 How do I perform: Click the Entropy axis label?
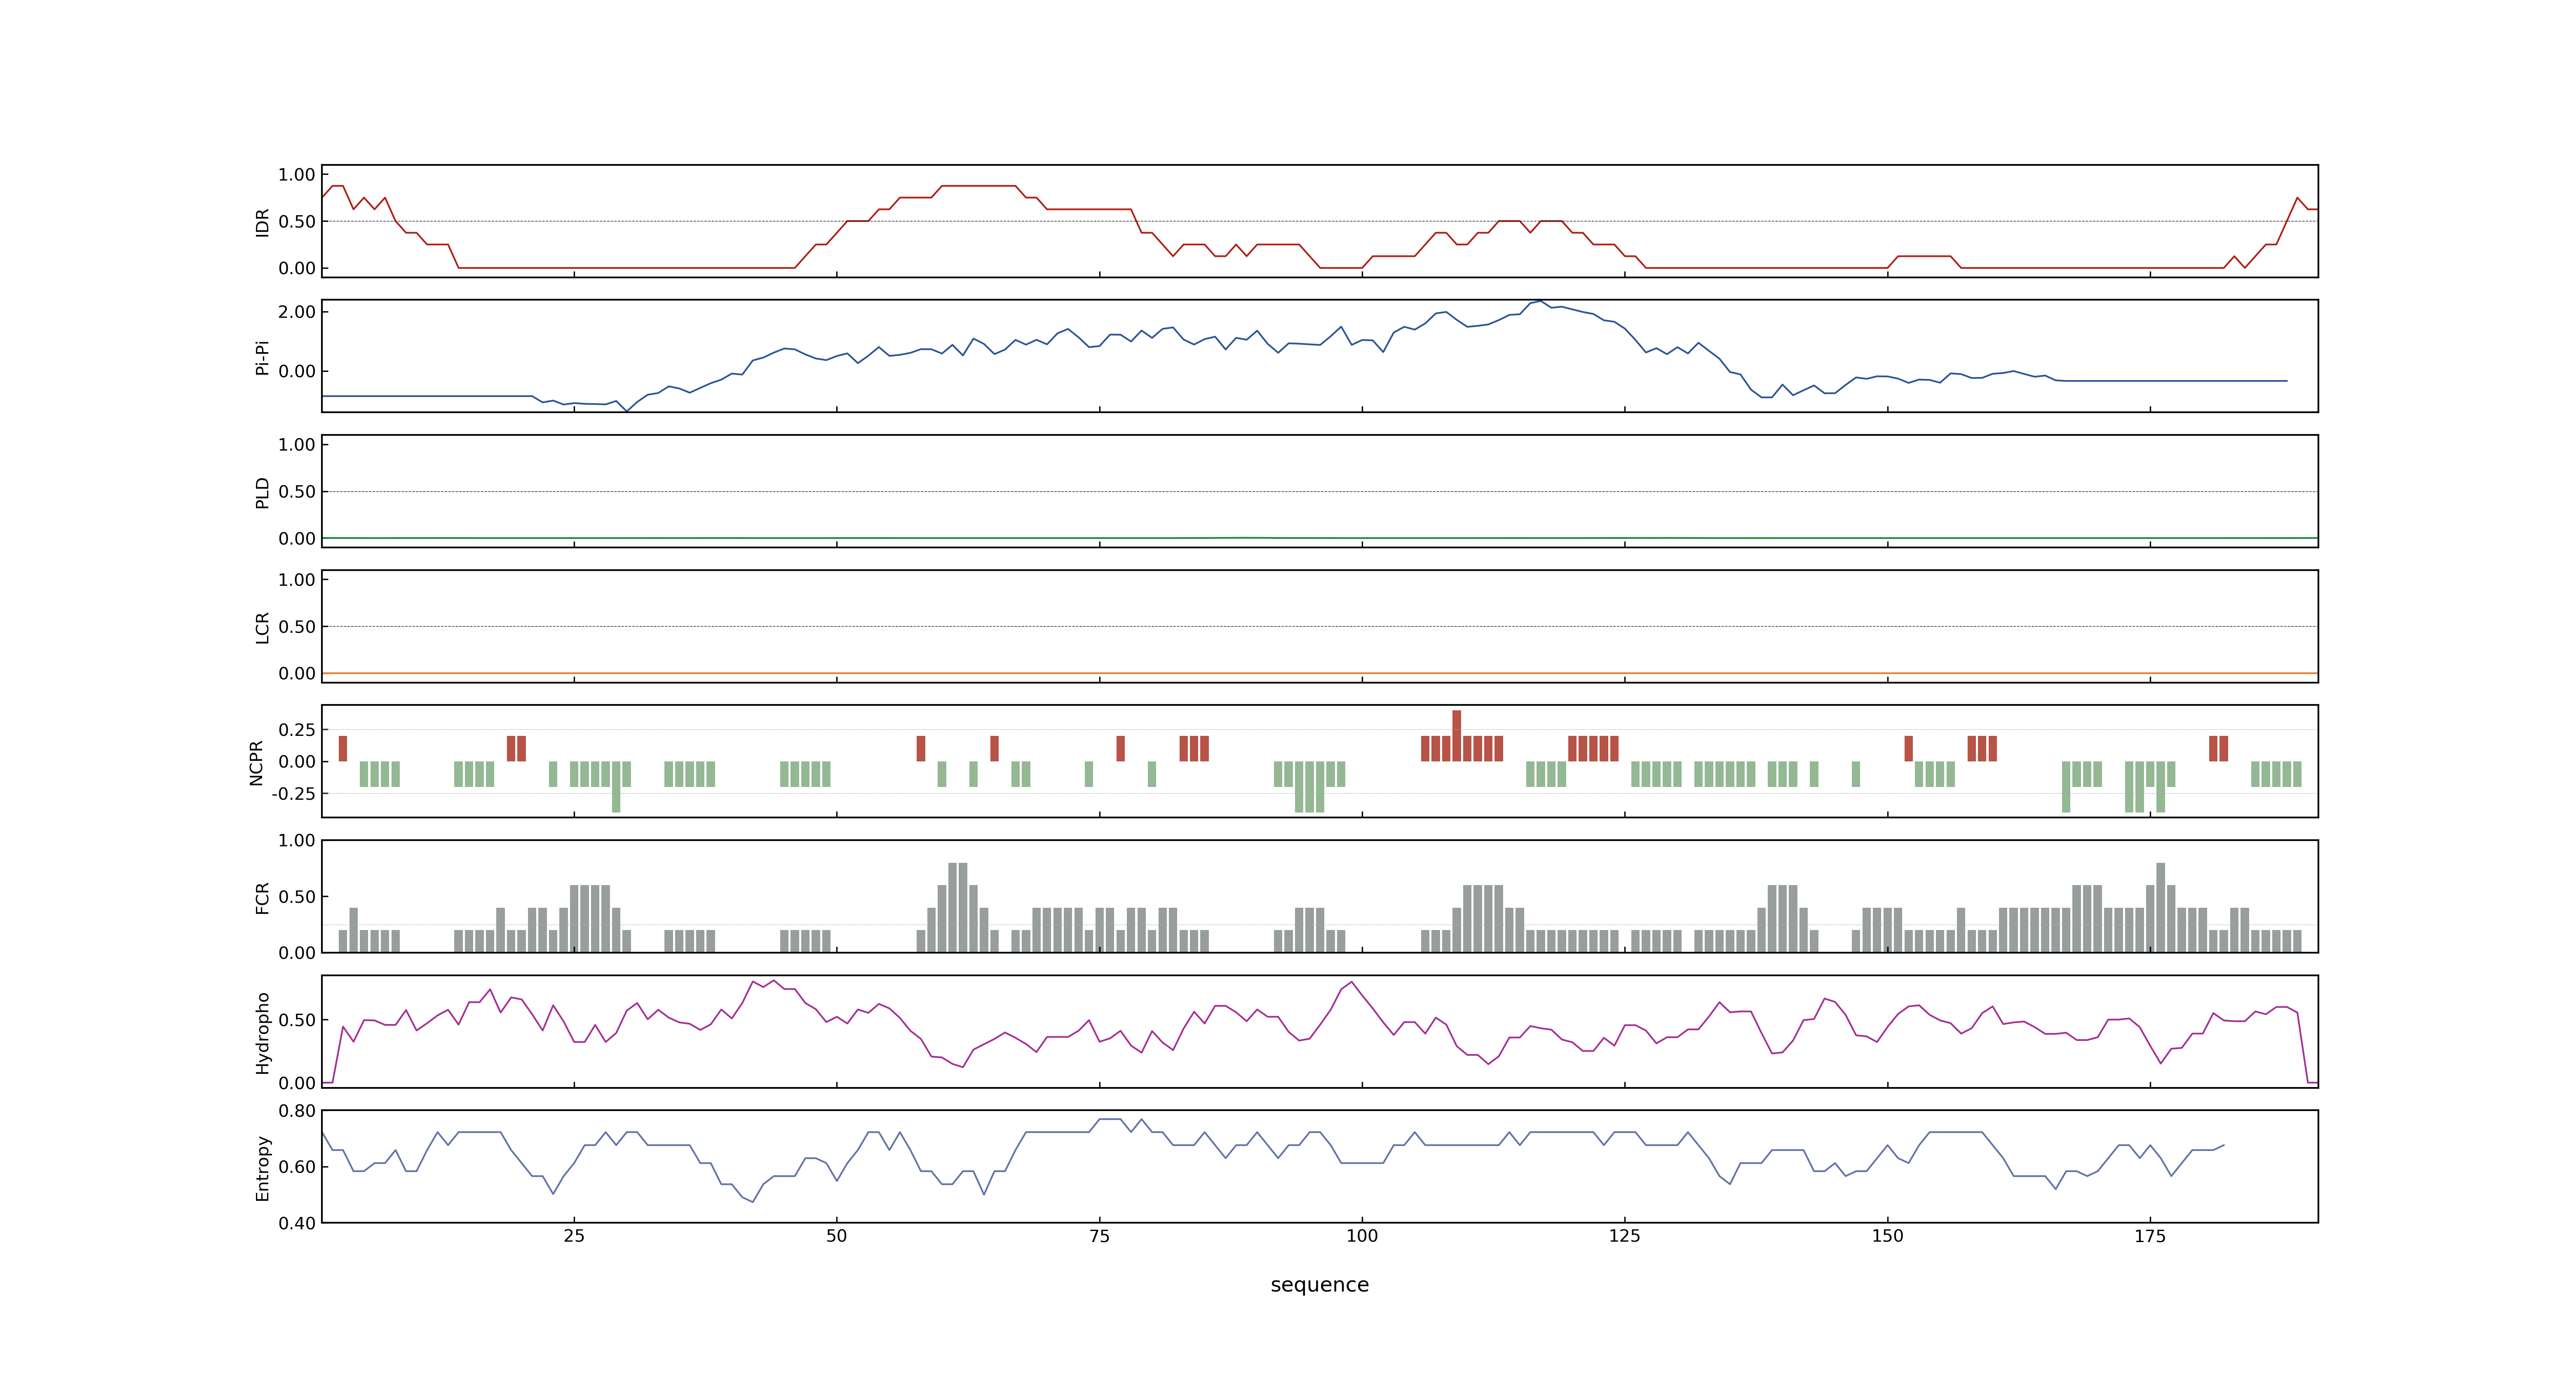click(262, 1167)
